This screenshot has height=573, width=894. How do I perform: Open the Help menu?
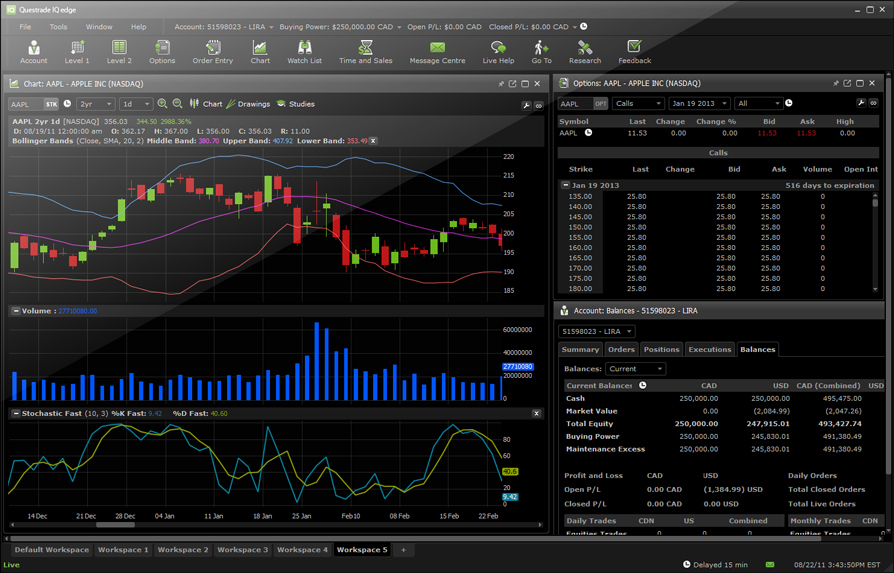coord(139,27)
